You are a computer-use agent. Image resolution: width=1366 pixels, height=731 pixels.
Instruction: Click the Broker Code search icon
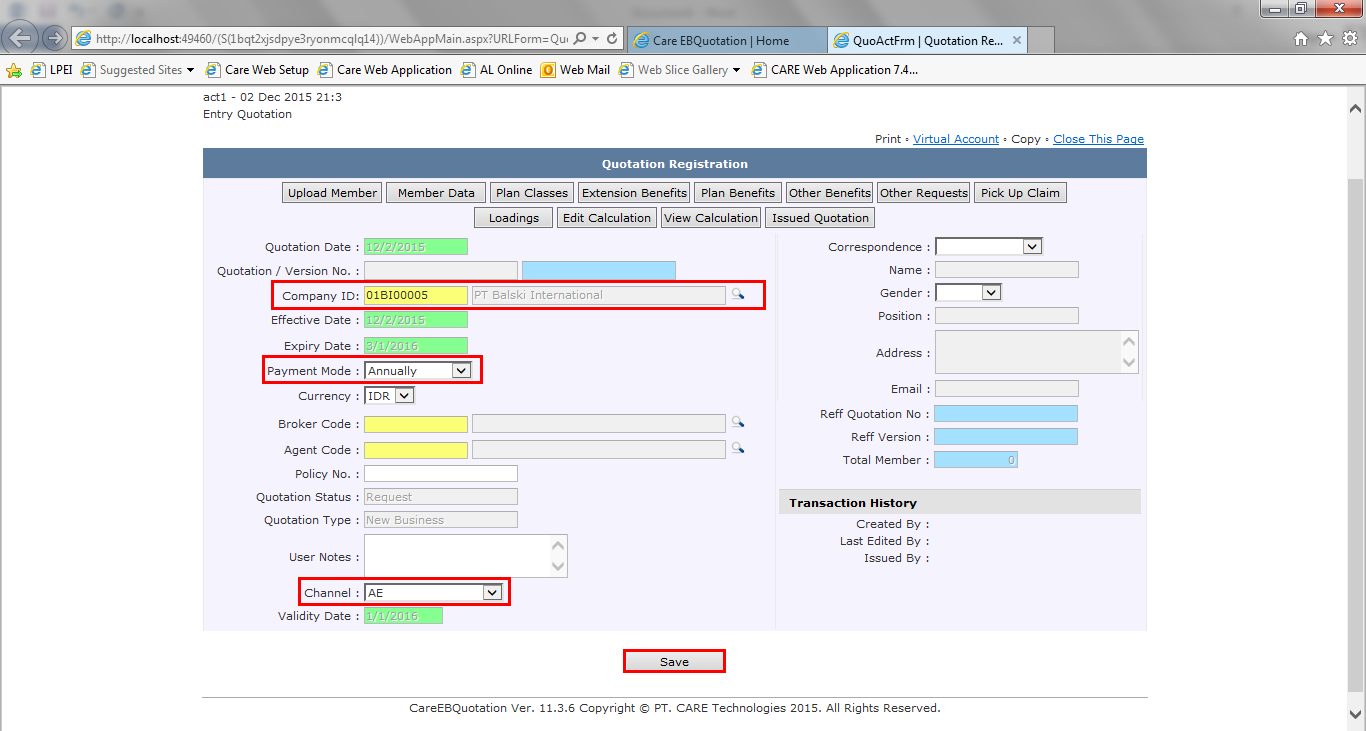(x=738, y=423)
